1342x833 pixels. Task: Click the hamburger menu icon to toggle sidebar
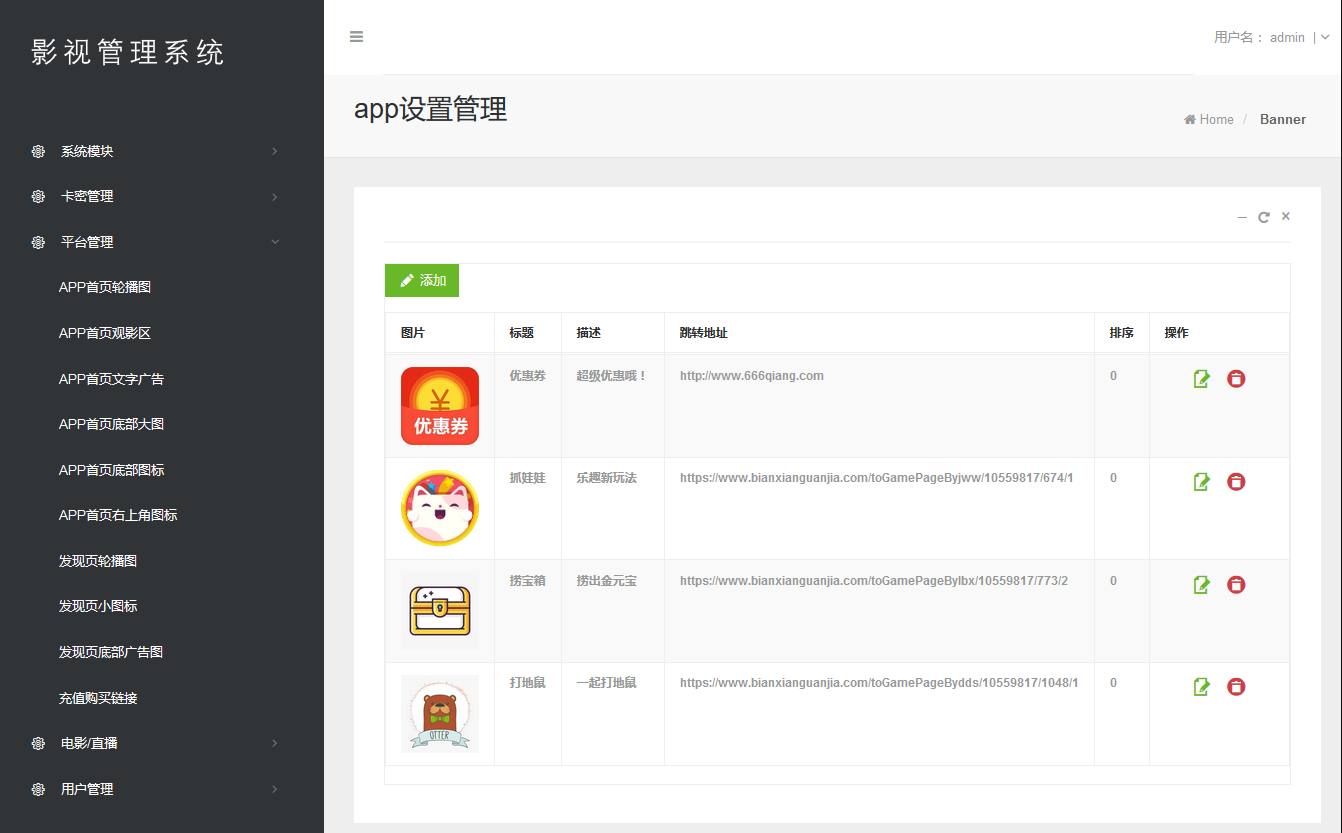point(356,37)
